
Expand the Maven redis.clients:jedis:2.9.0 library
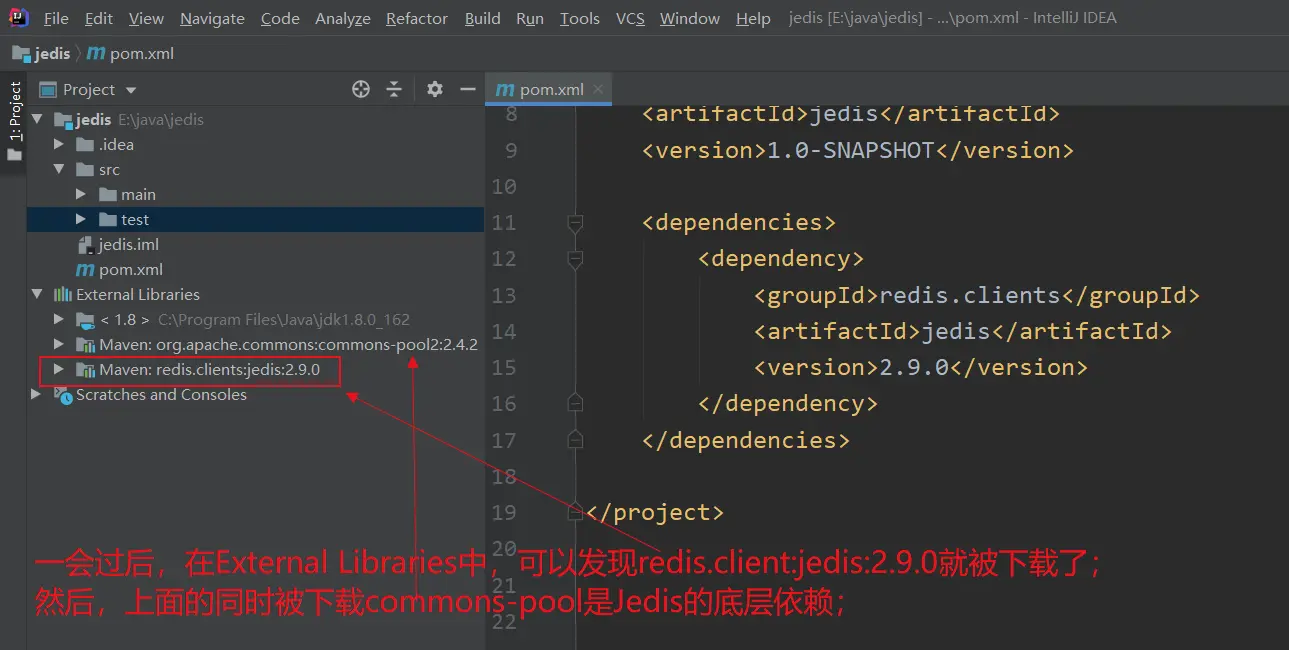pos(59,370)
